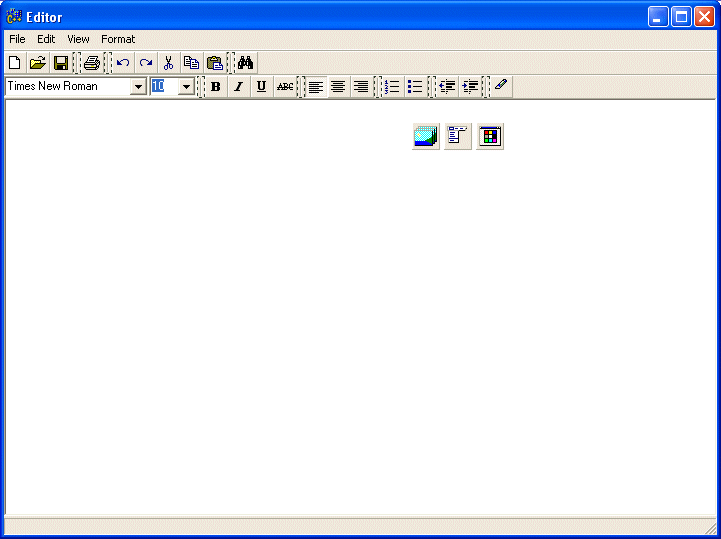Save the document with the floppy disk icon
The image size is (721, 539).
coord(61,63)
